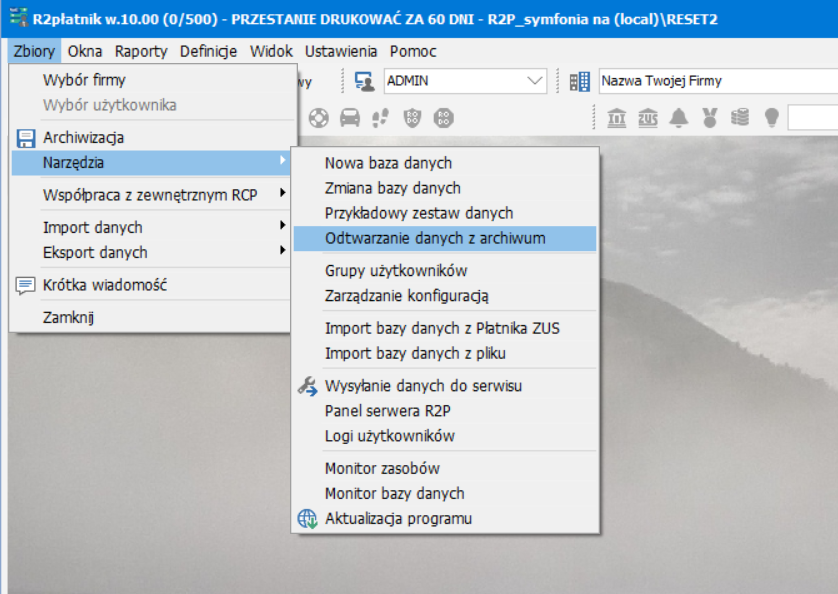Open the Ustawienia menu

[341, 51]
